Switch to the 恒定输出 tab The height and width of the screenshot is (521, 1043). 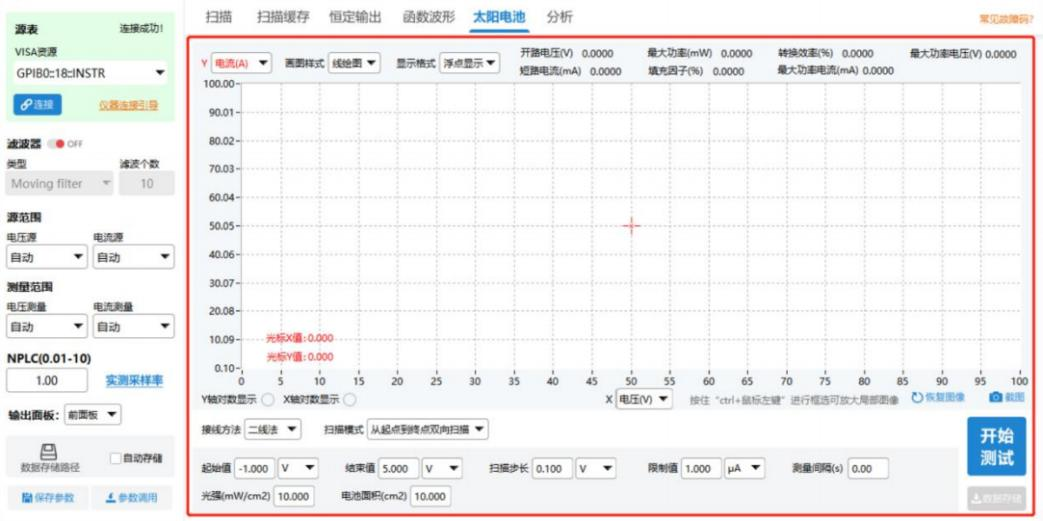click(x=355, y=17)
